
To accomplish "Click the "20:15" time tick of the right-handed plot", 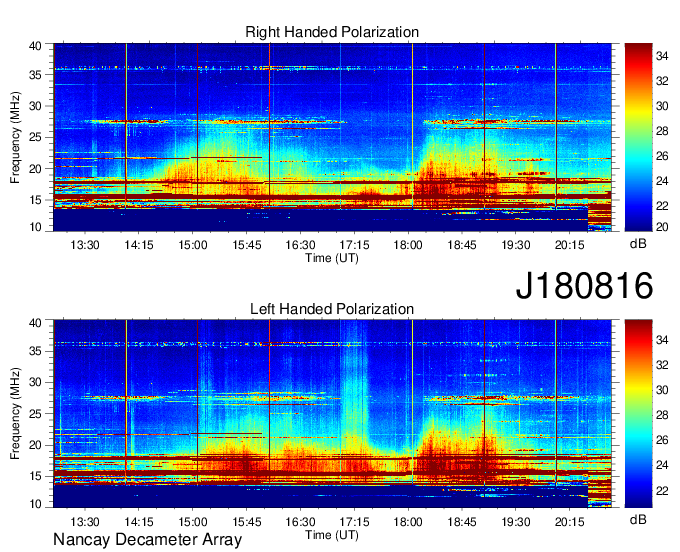I will 569,245.
